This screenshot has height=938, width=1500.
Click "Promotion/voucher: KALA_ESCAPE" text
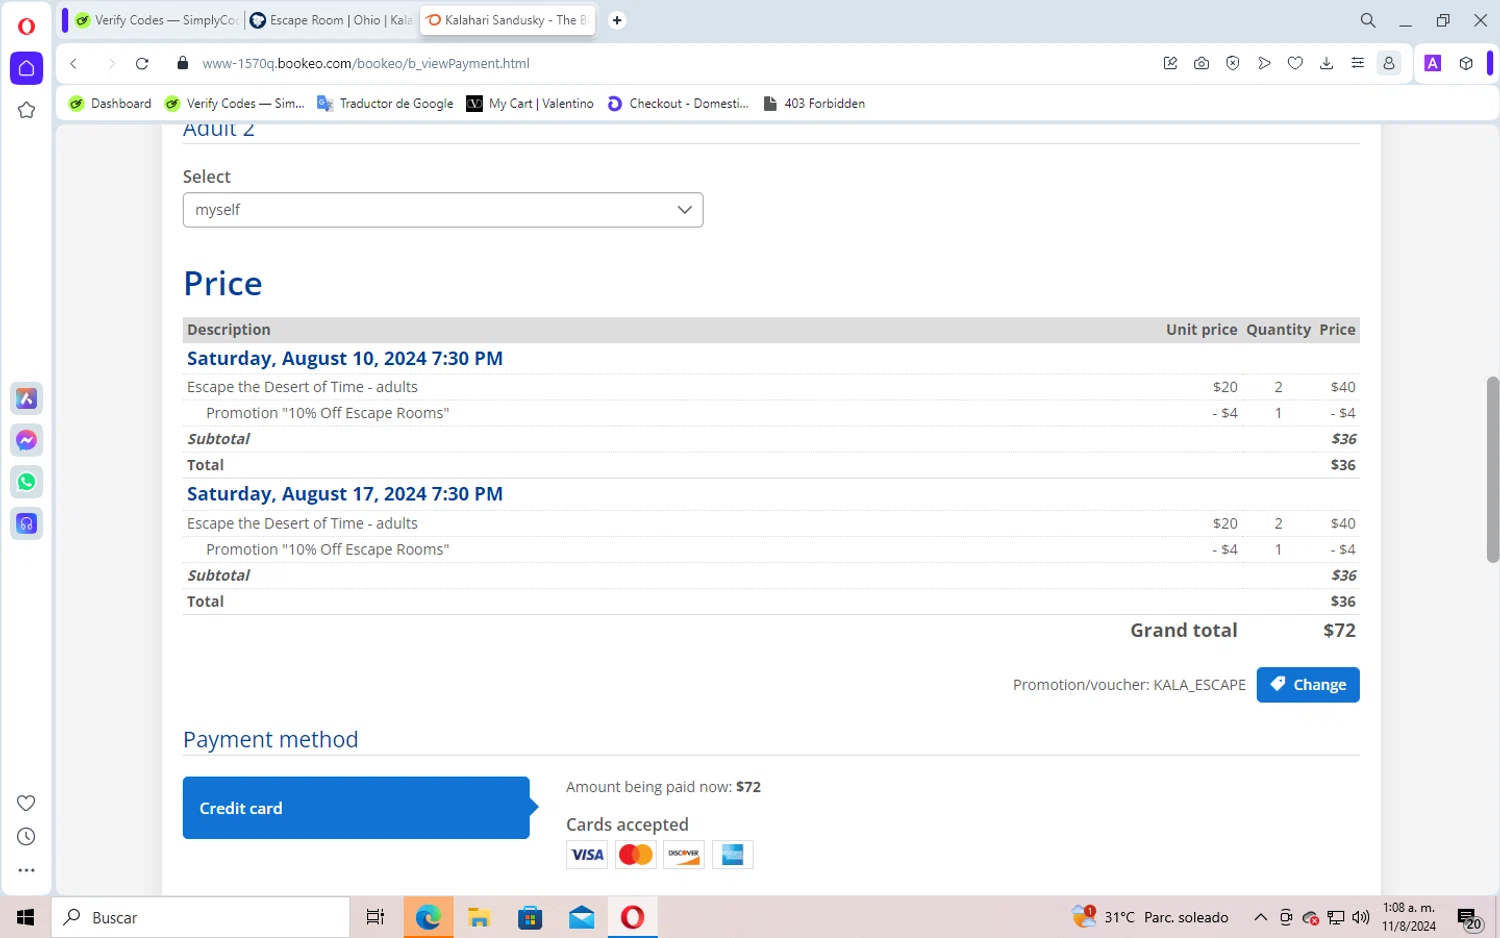(1129, 685)
